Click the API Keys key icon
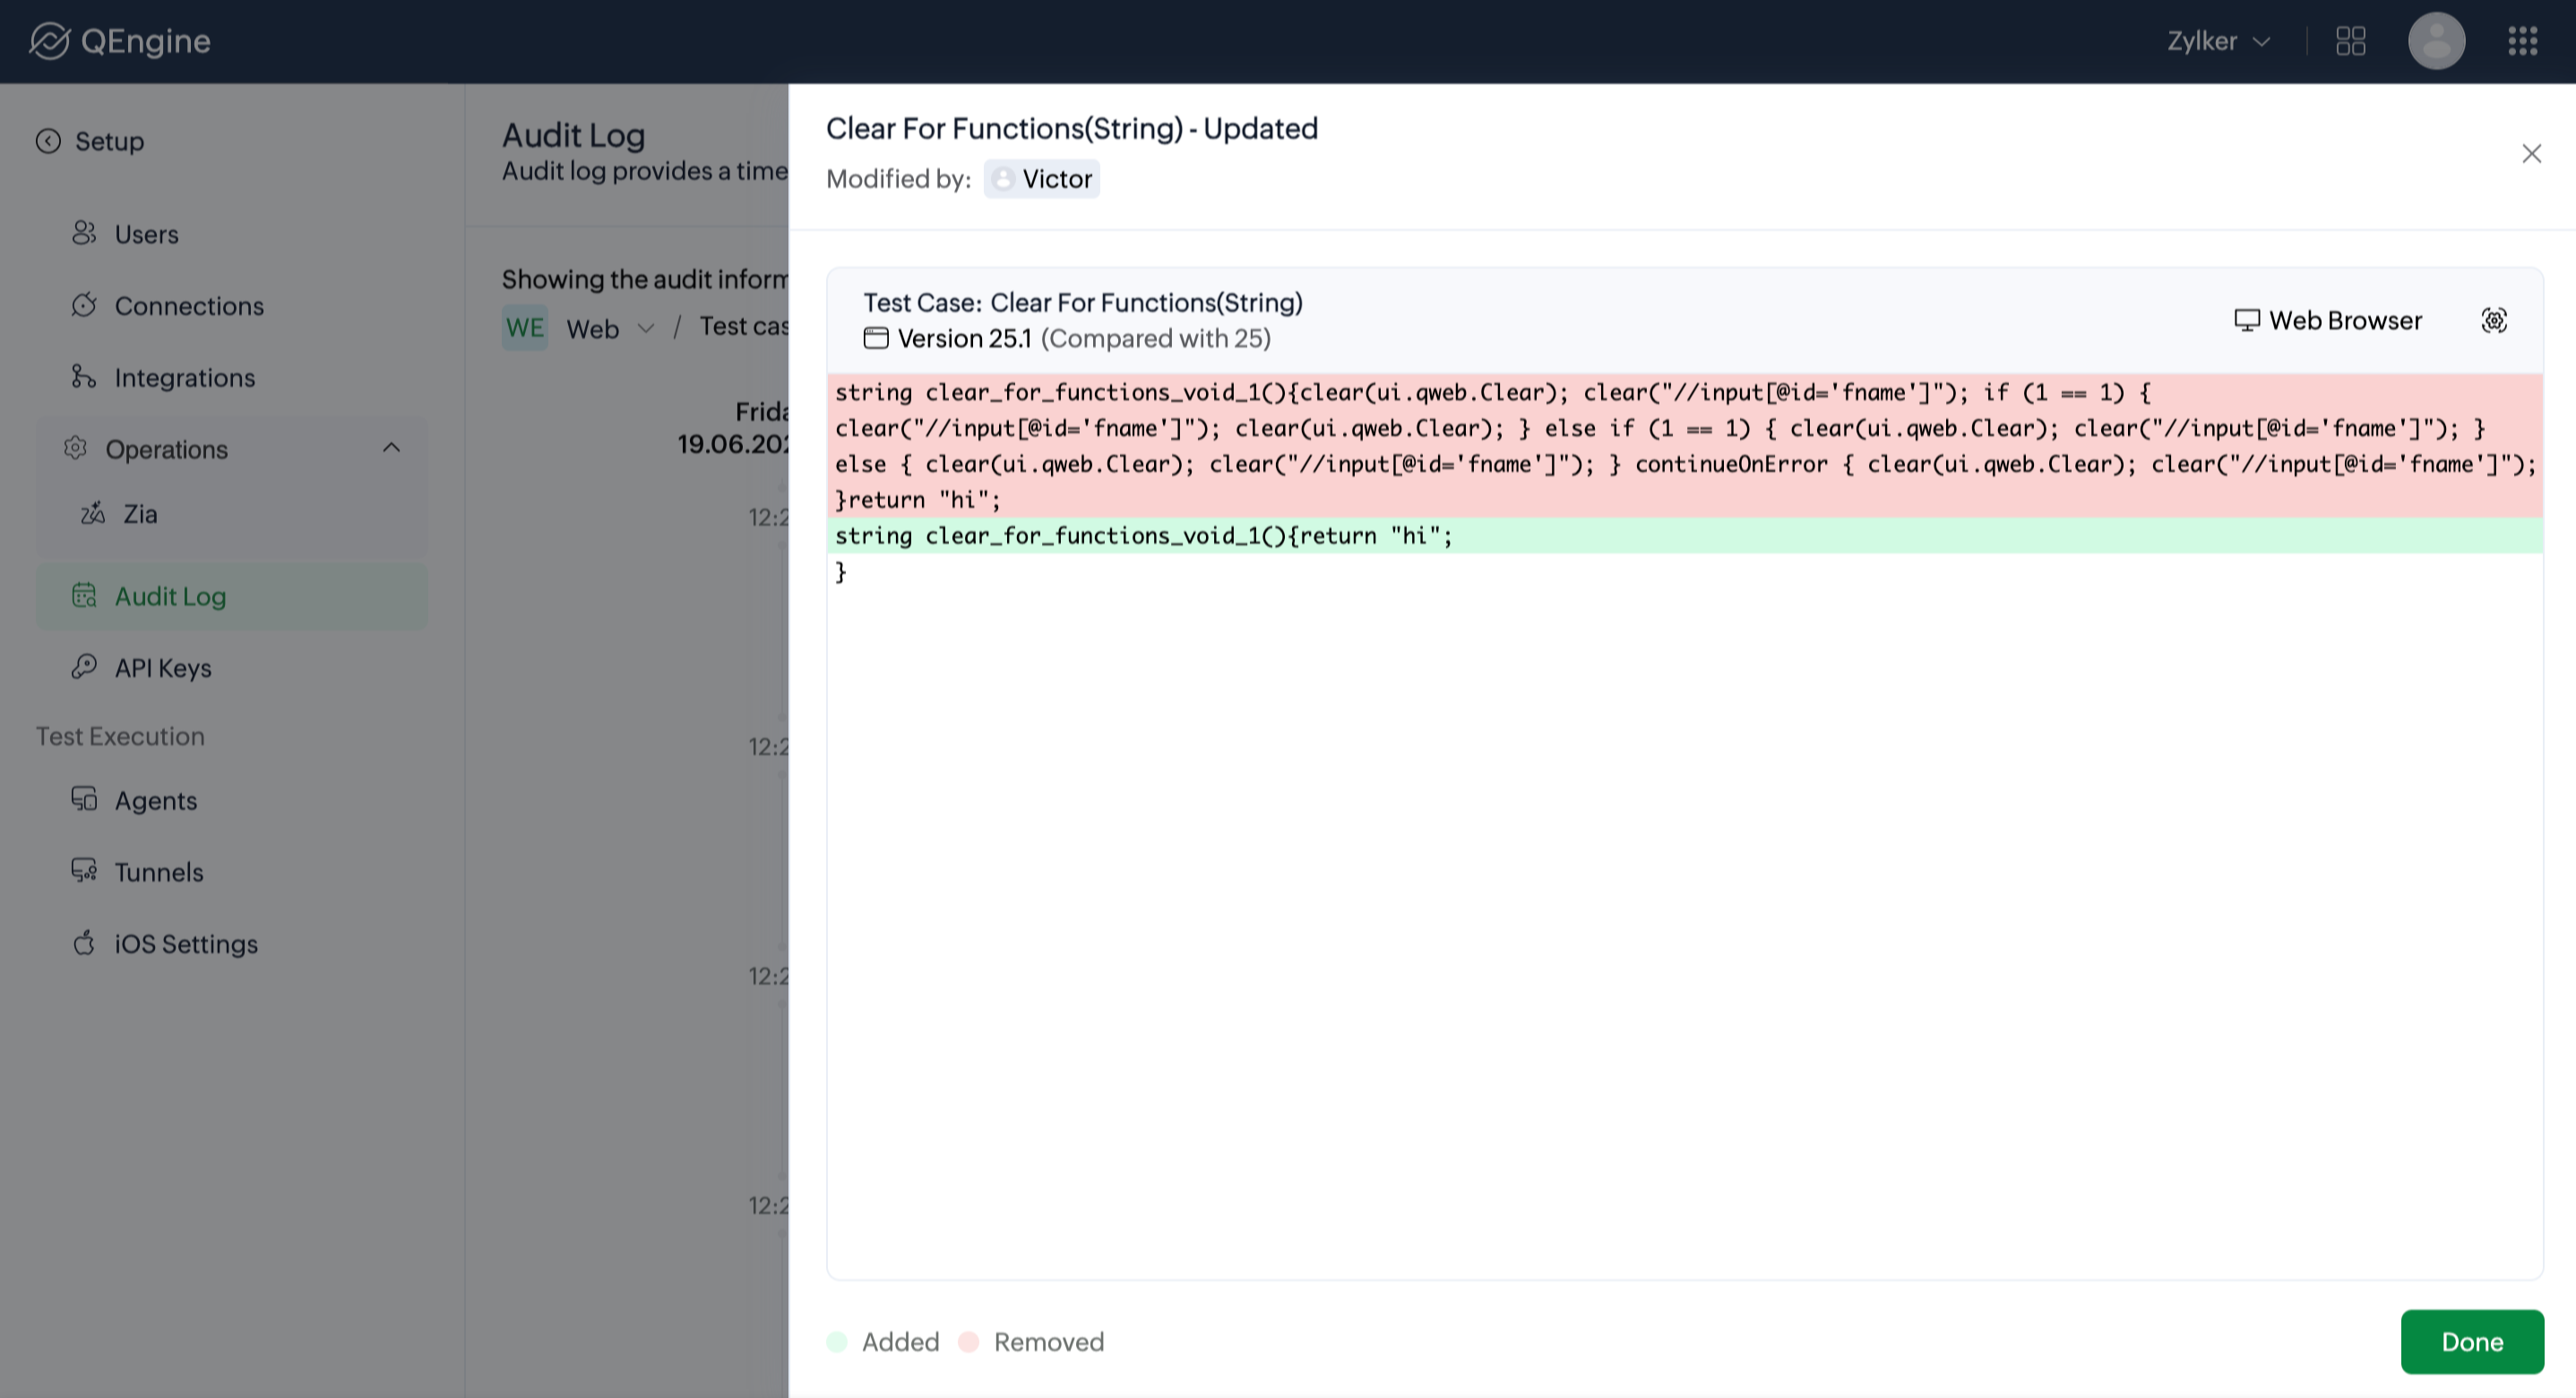This screenshot has width=2576, height=1398. 84,667
